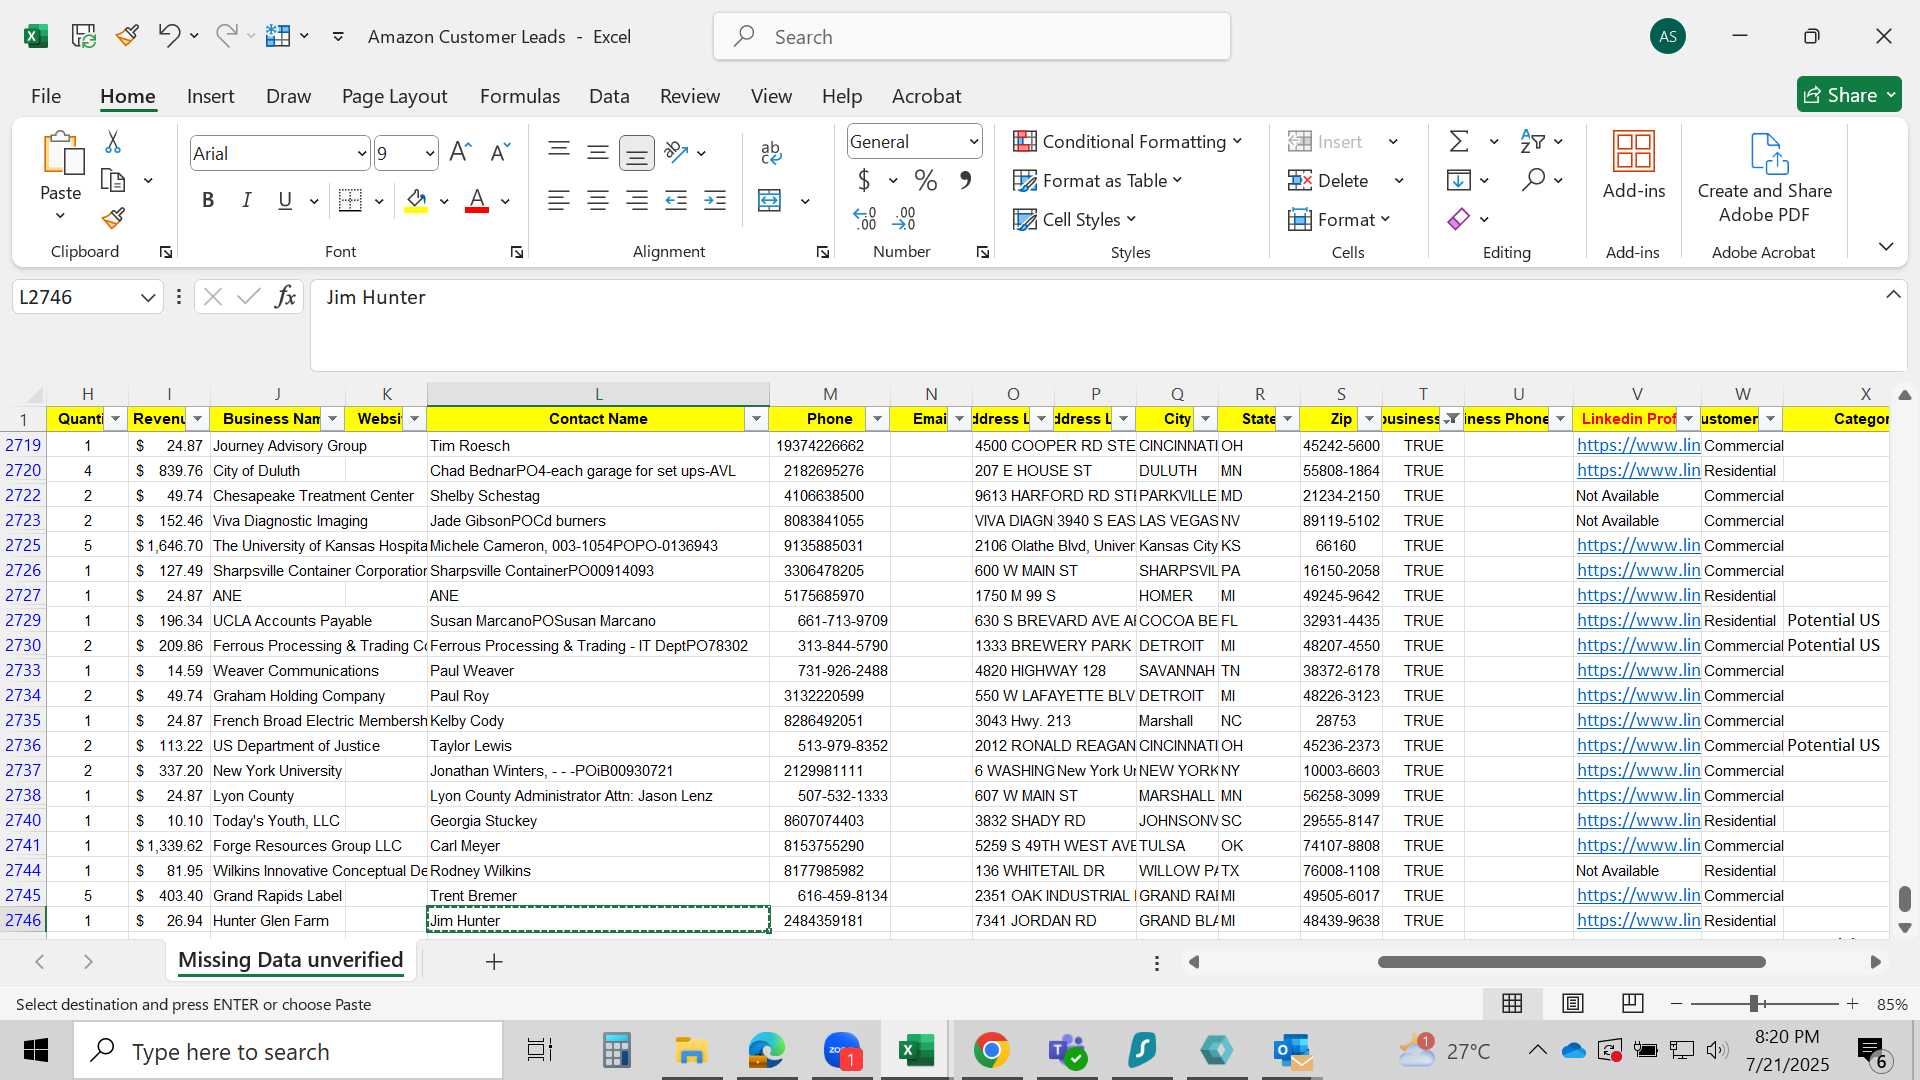Toggle Center horizontal alignment
The image size is (1920, 1080).
click(x=598, y=201)
